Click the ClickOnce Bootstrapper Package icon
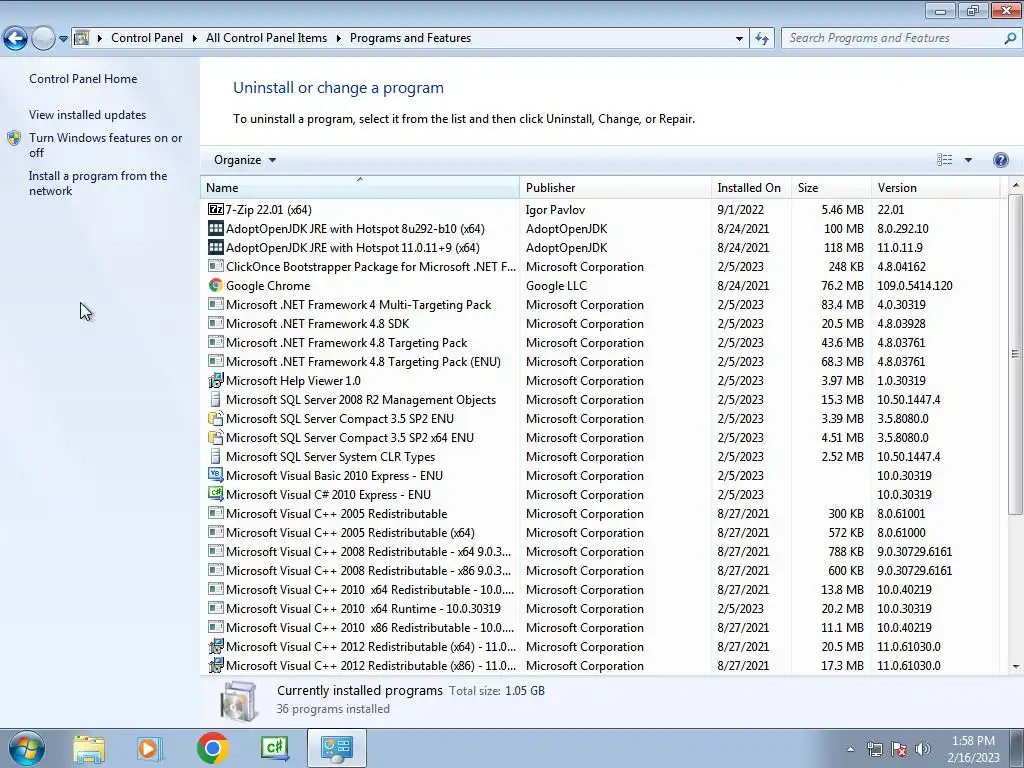This screenshot has height=768, width=1024. (x=216, y=266)
